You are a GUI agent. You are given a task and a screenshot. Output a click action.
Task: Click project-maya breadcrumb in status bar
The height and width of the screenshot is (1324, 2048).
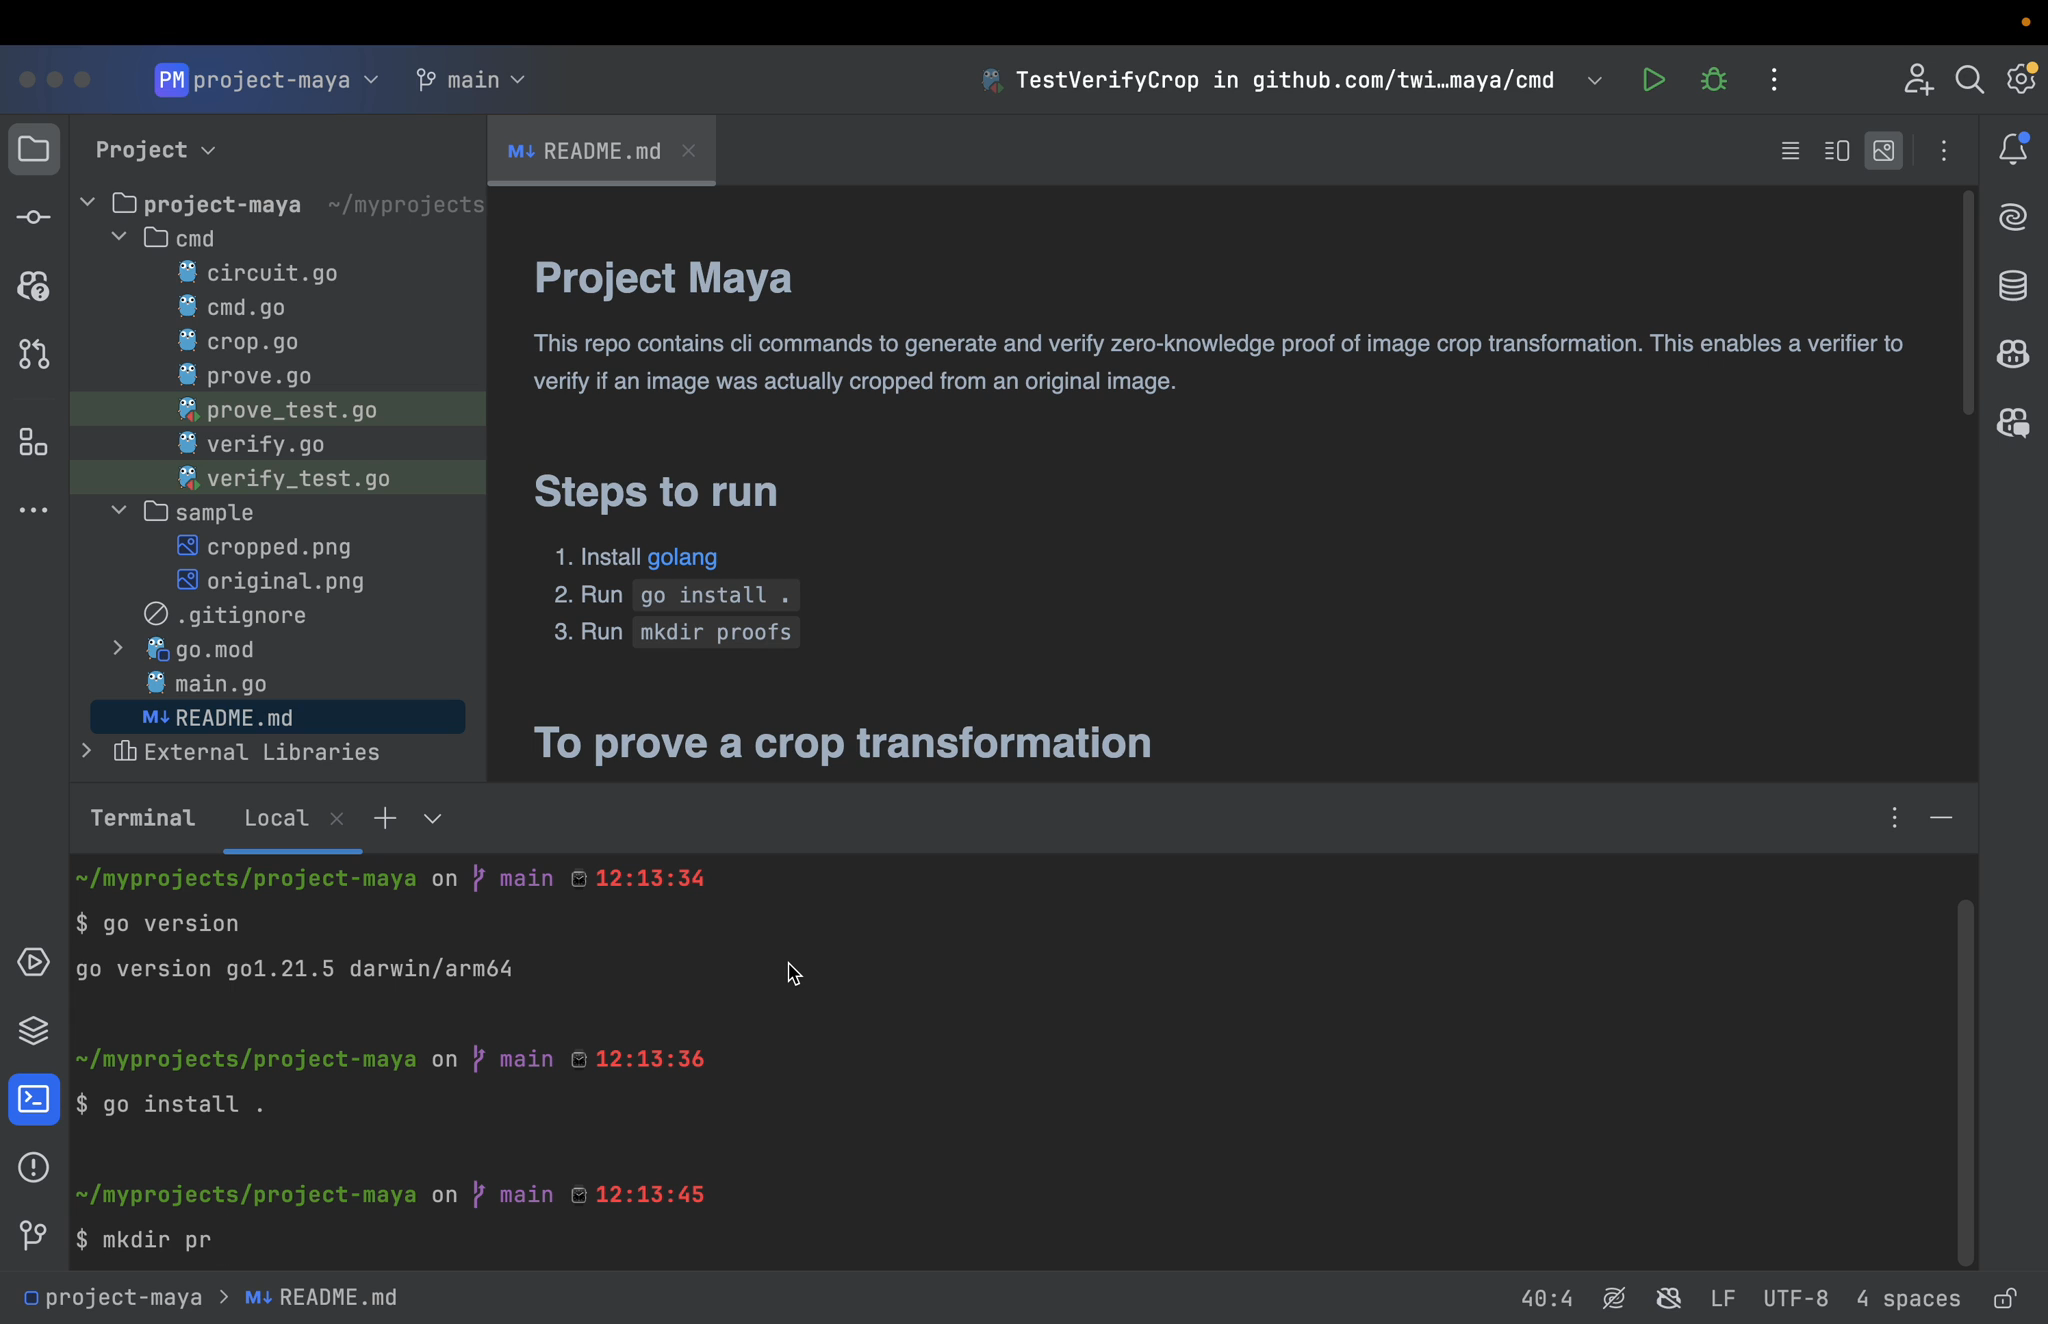point(114,1298)
